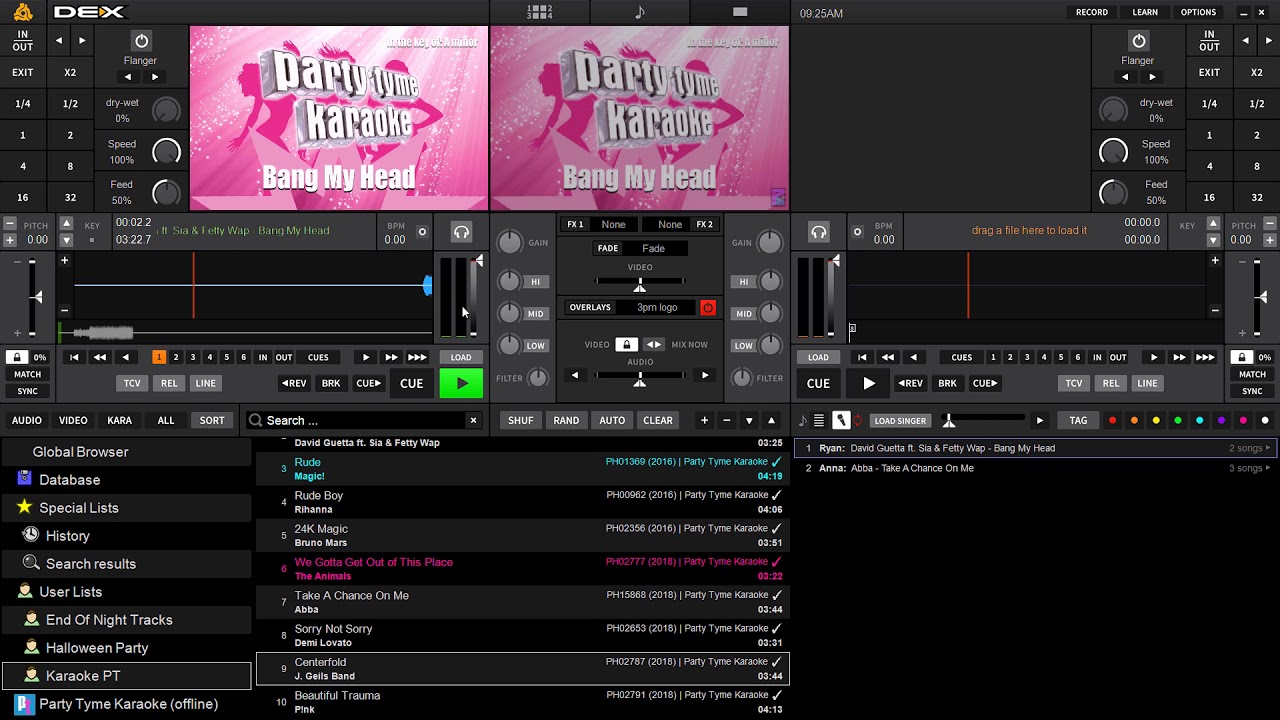Image resolution: width=1280 pixels, height=720 pixels.
Task: Click left deck fast rewind double arrow
Action: (100, 357)
